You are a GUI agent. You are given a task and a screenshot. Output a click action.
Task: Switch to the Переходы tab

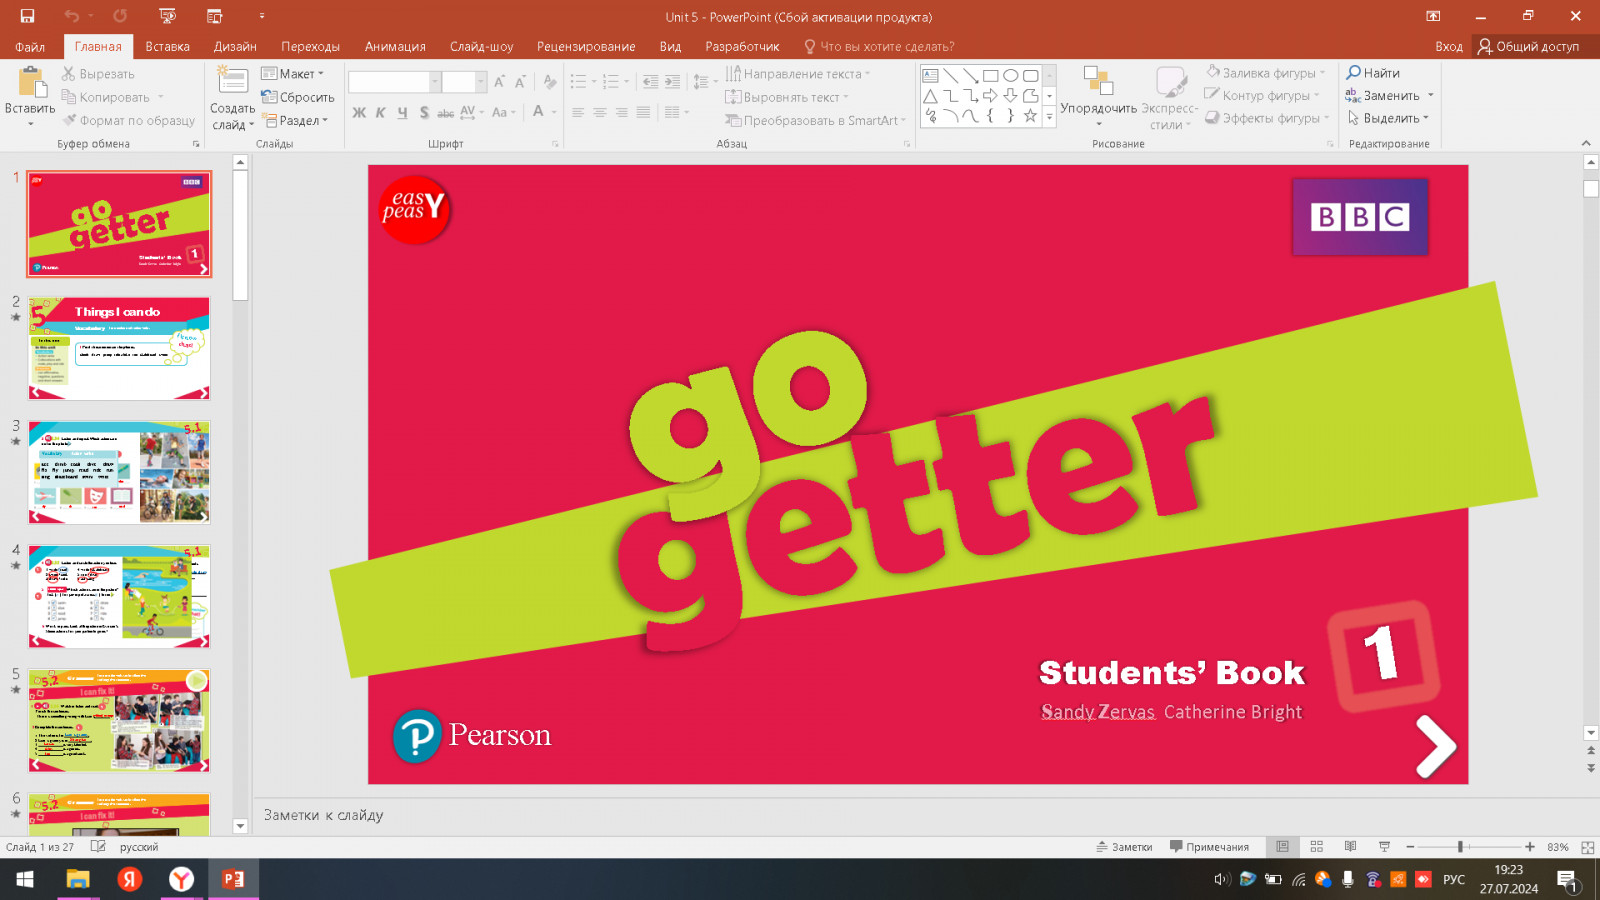[310, 46]
